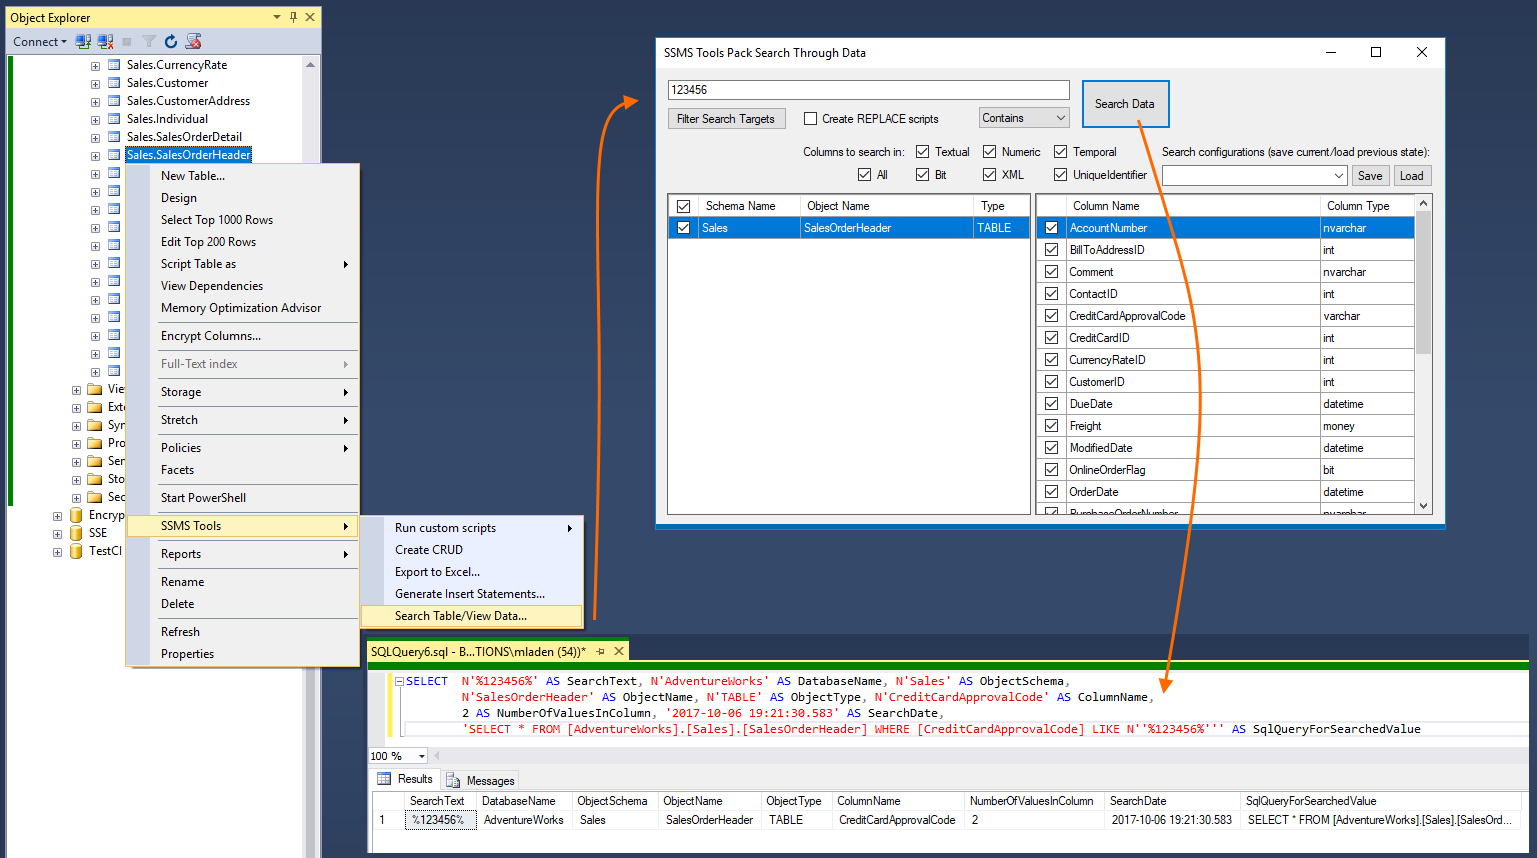This screenshot has height=858, width=1537.
Task: Click the script-with-red-X icon in Object Explorer toolbar
Action: click(194, 42)
